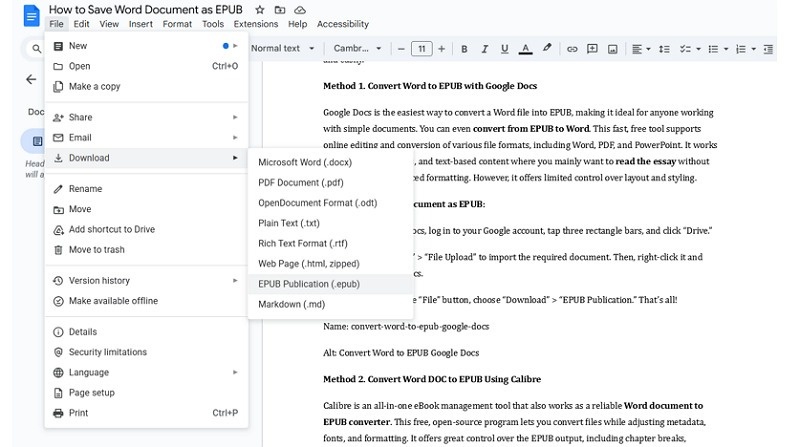The image size is (800, 447).
Task: Increase font size with plus button
Action: click(x=442, y=49)
